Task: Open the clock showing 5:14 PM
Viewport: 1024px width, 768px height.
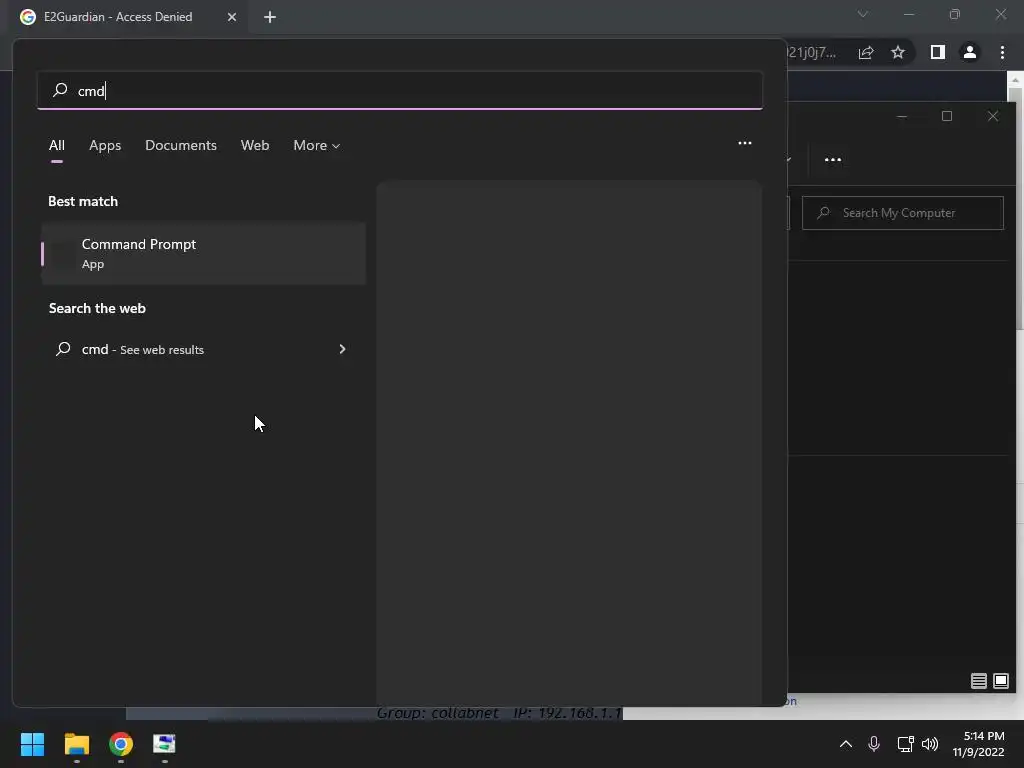Action: pos(978,744)
